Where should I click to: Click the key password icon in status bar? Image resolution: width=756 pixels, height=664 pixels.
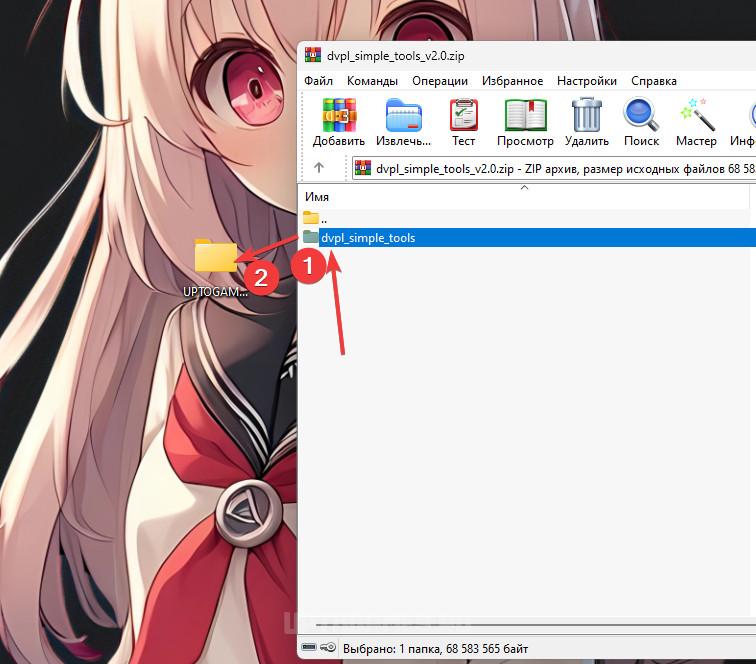click(327, 648)
